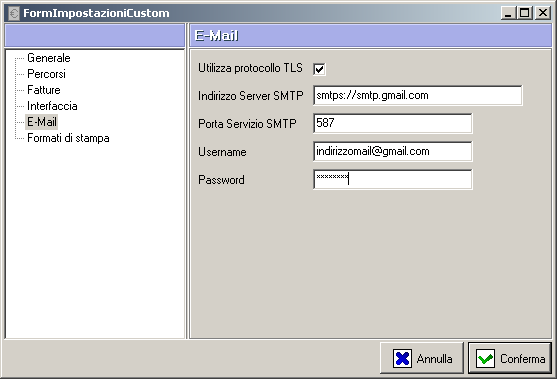Click the euro icon in title bar
557x379 pixels.
coord(14,13)
